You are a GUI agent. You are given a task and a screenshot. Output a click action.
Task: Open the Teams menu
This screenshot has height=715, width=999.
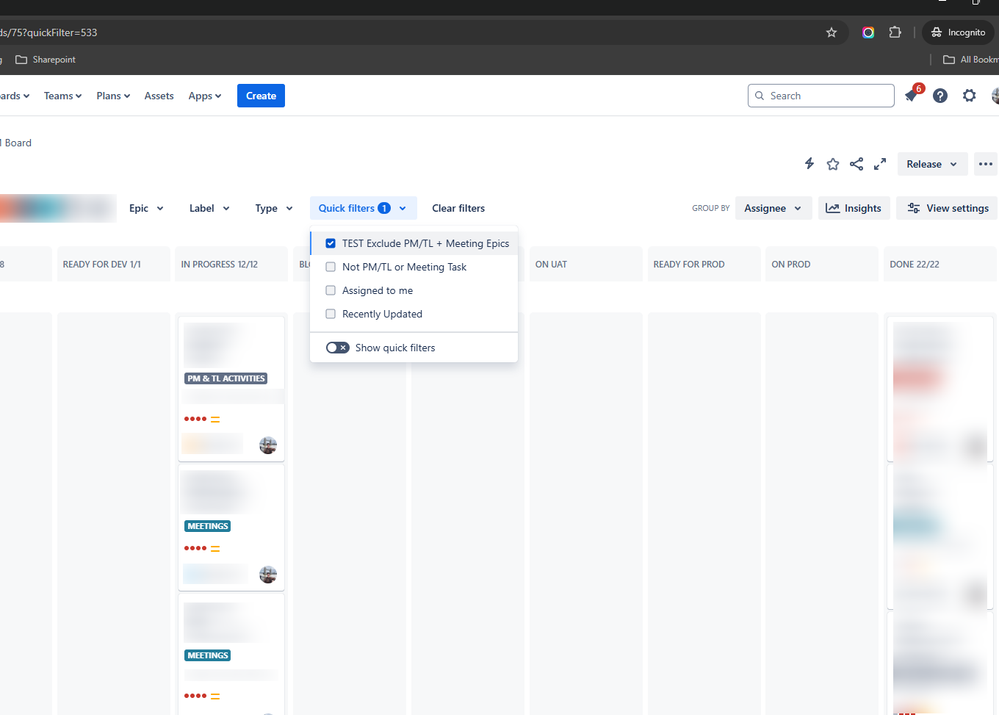tap(62, 96)
